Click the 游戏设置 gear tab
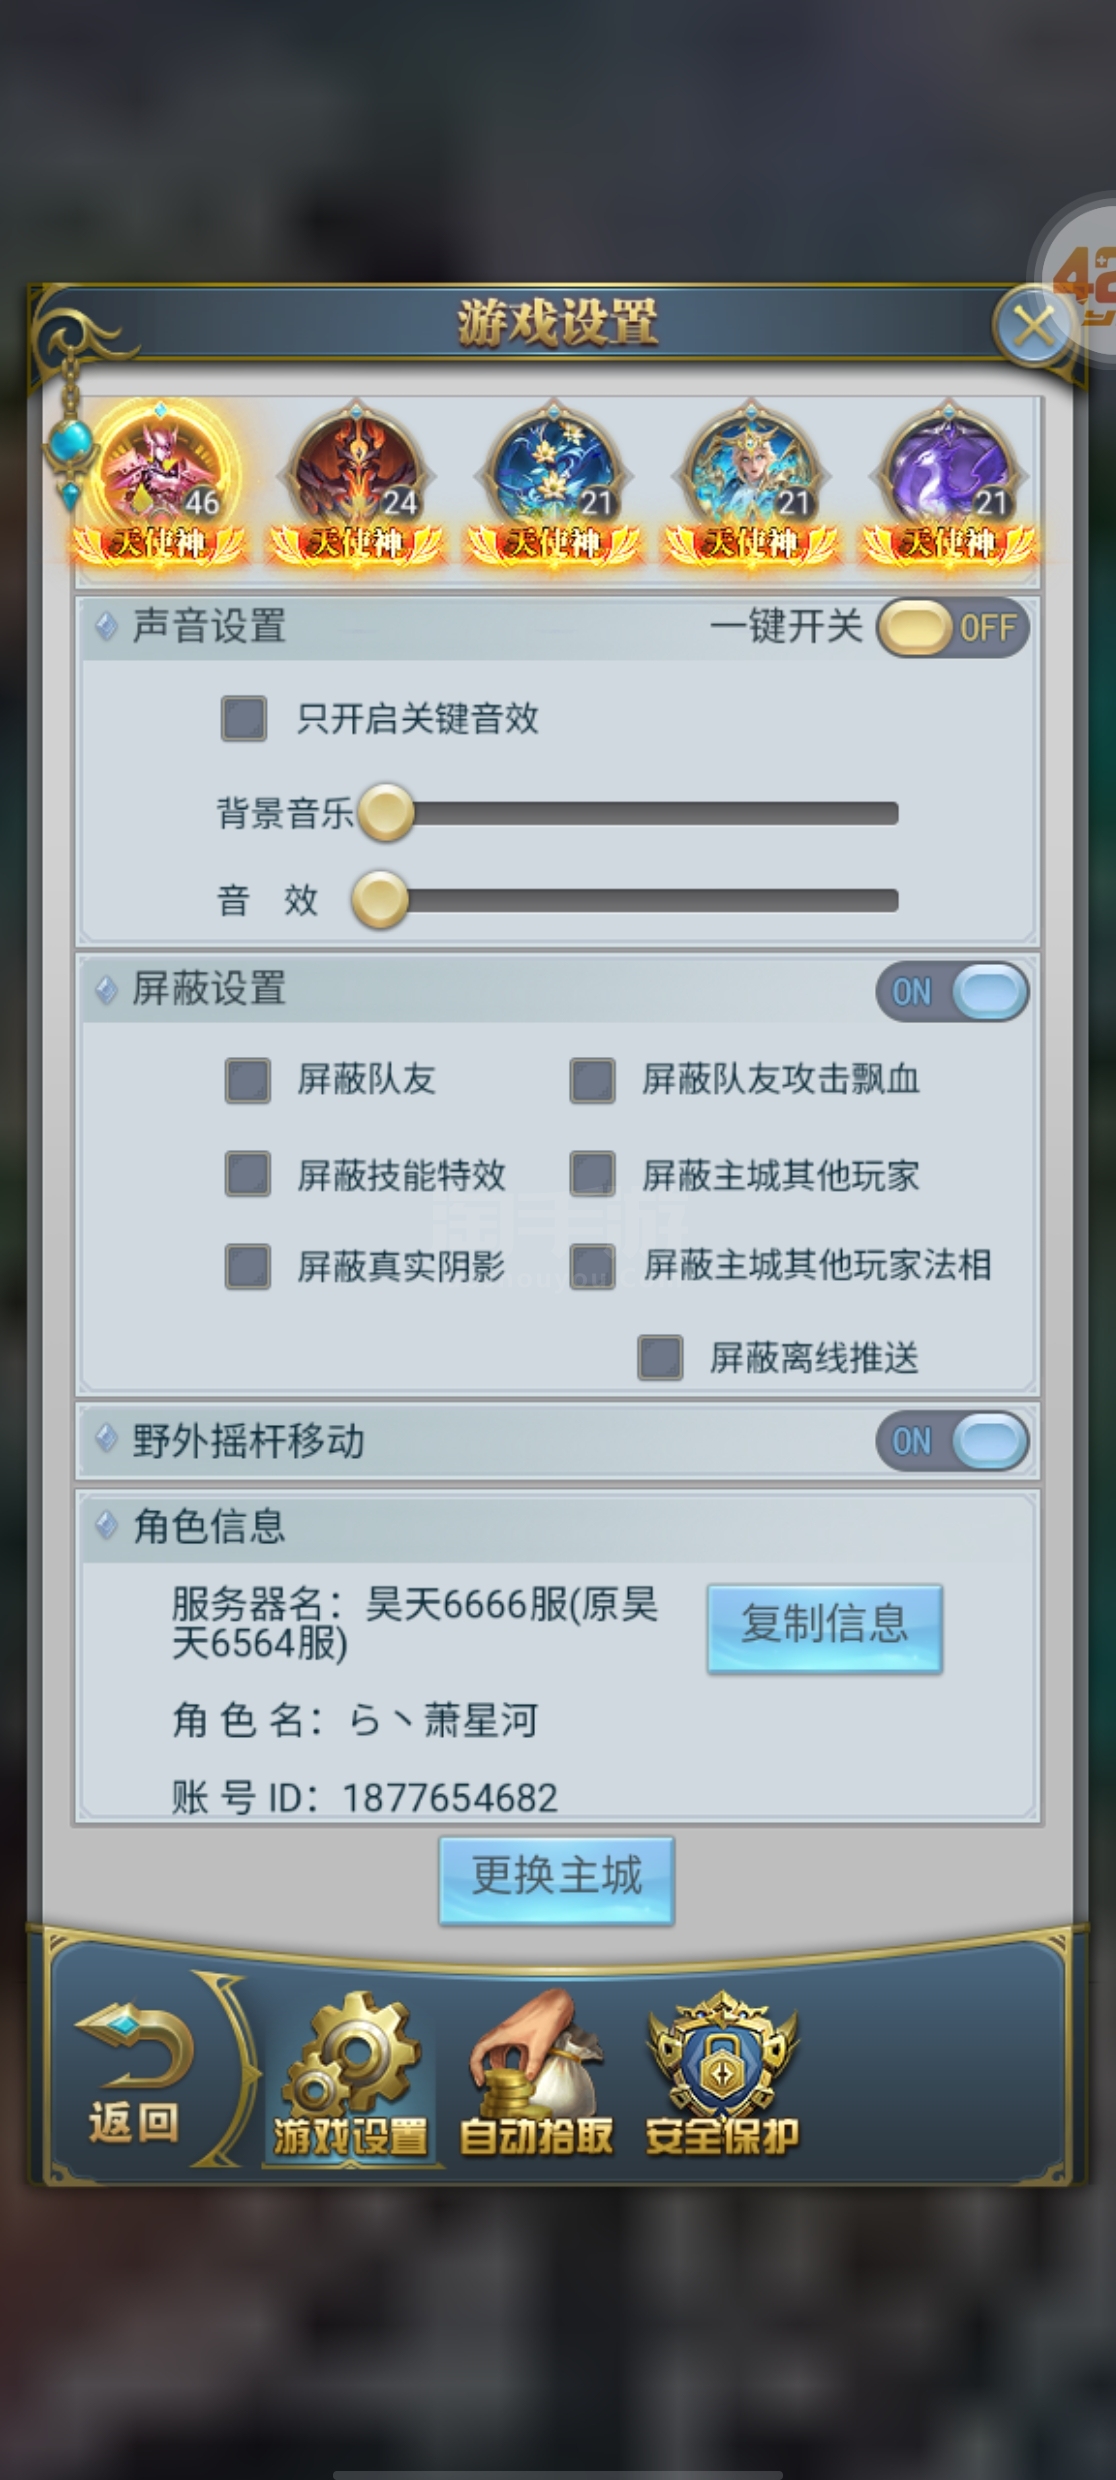The width and height of the screenshot is (1116, 2480). click(x=350, y=2081)
